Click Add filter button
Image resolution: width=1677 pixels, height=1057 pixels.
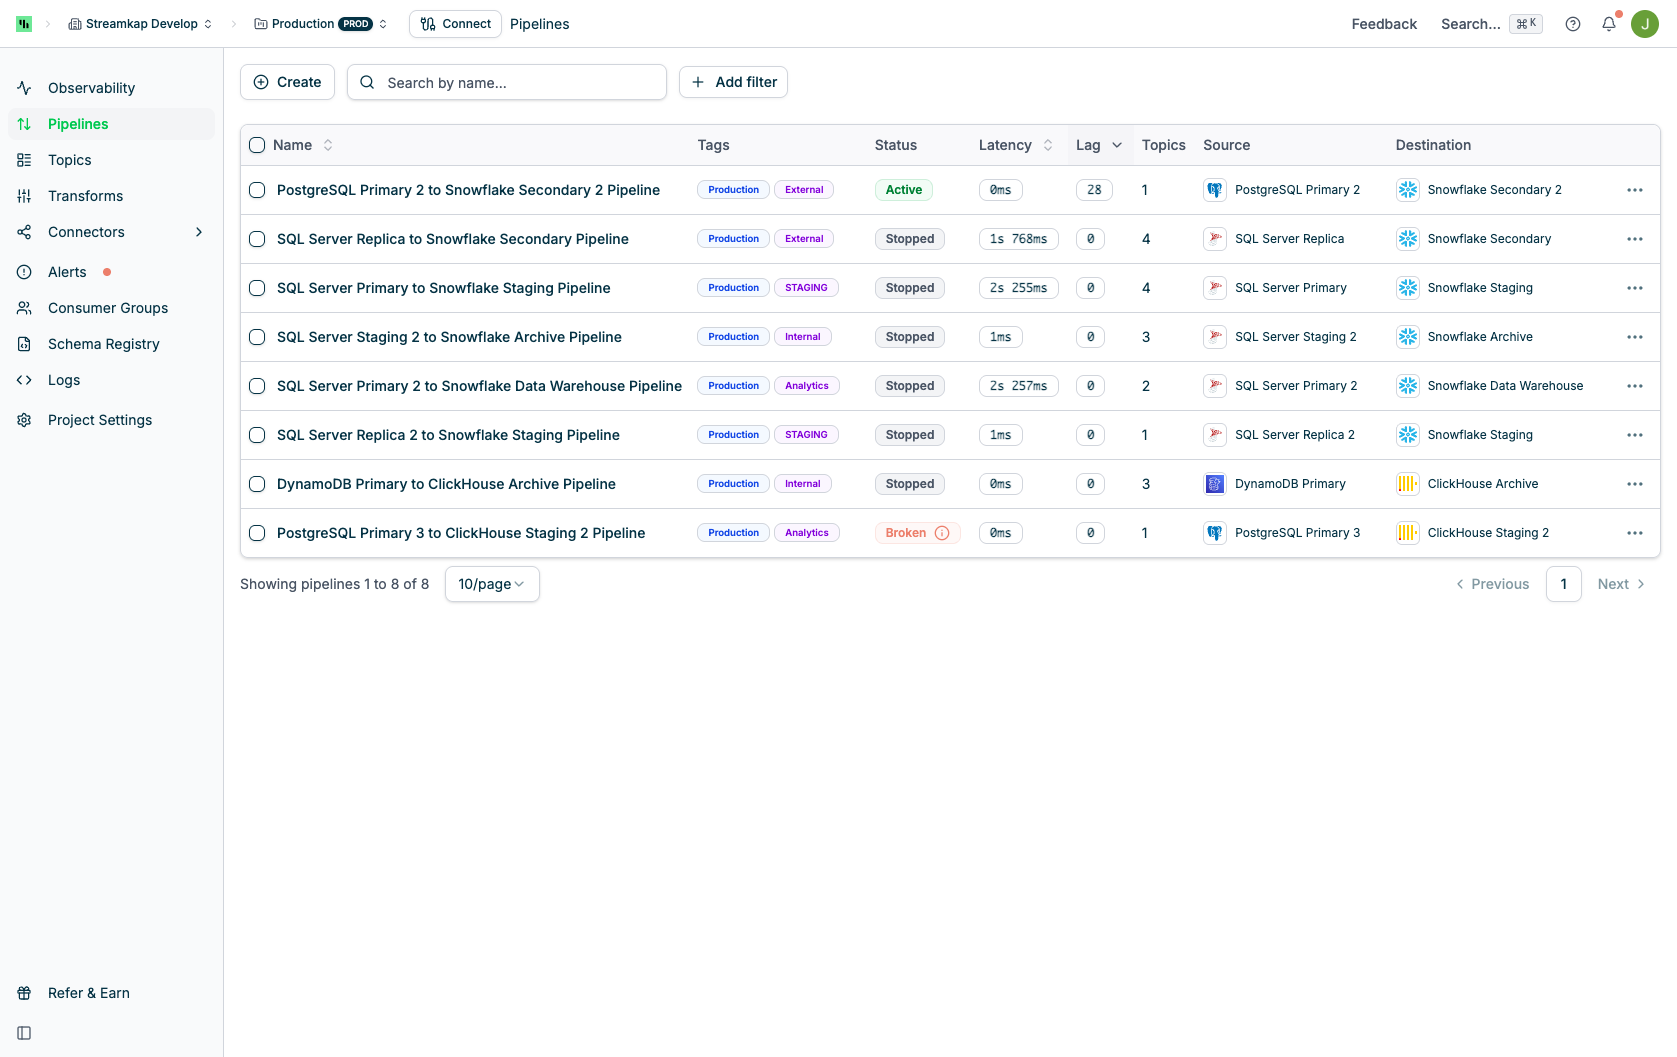733,82
